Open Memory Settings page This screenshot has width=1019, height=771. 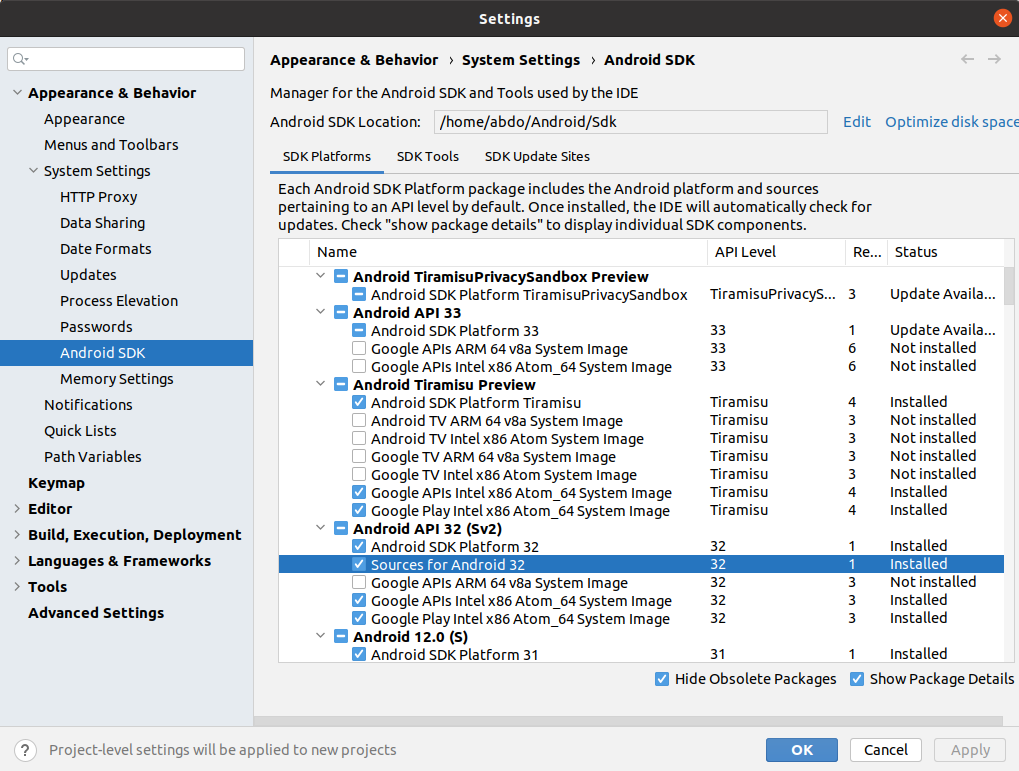coord(117,379)
